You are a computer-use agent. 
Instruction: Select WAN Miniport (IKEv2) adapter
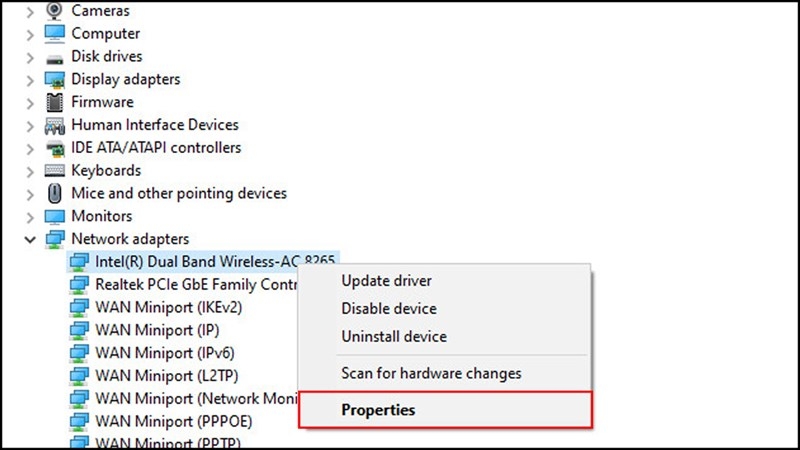point(168,306)
